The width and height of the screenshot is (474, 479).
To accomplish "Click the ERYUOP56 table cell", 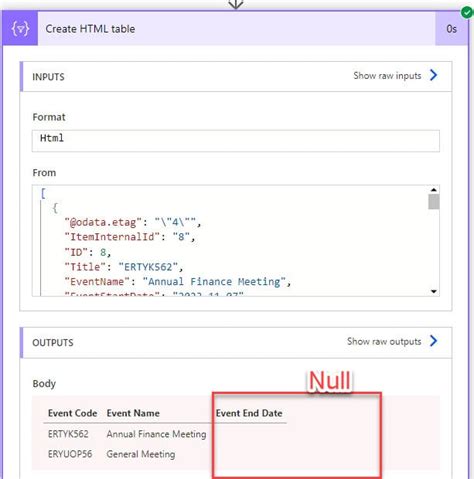I will (x=70, y=454).
